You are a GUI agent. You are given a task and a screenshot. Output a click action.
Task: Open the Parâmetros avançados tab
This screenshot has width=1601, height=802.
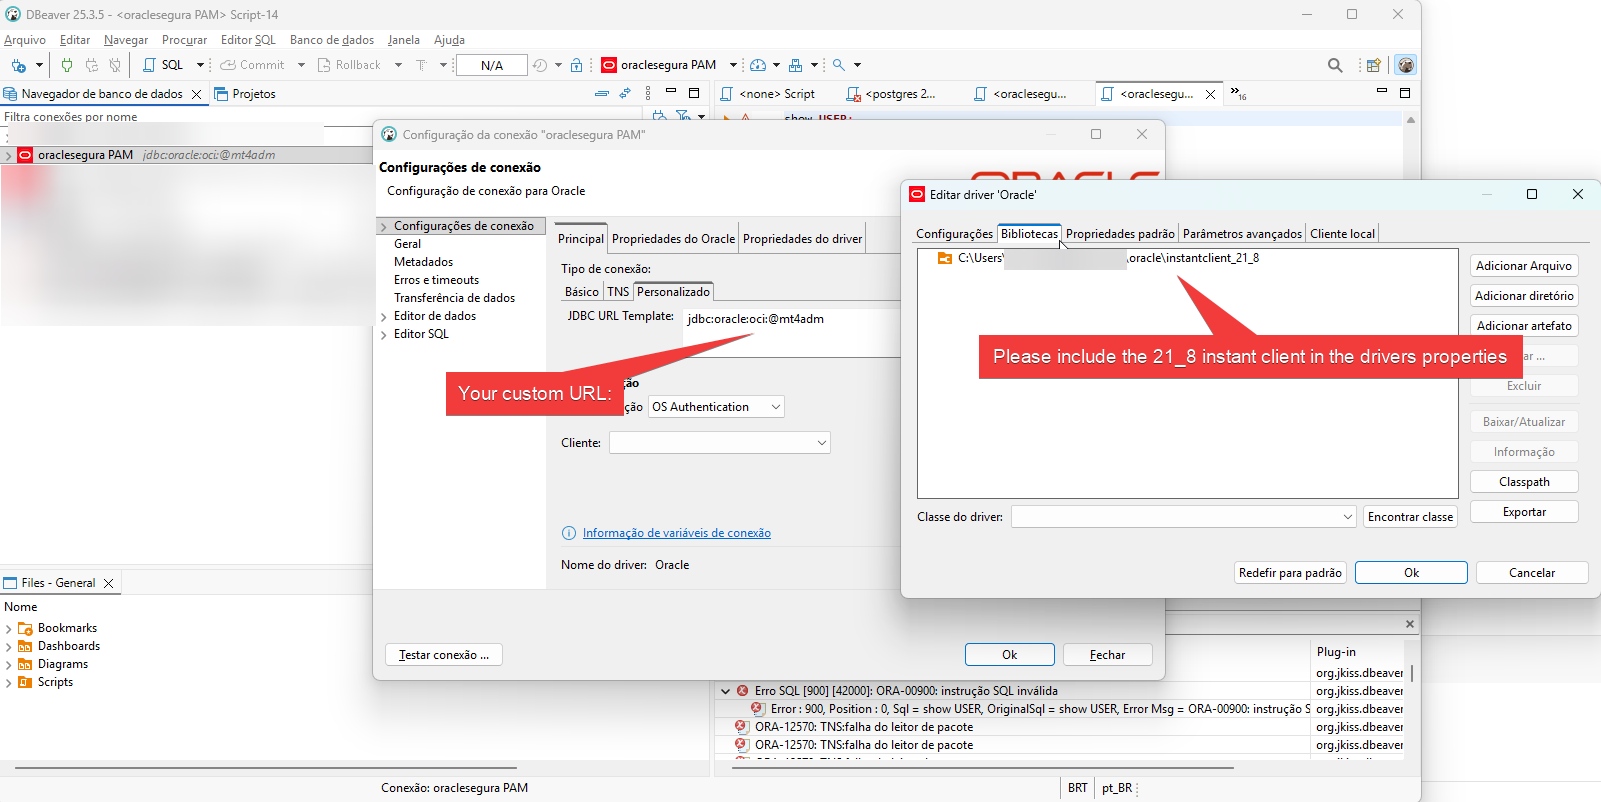click(x=1242, y=234)
